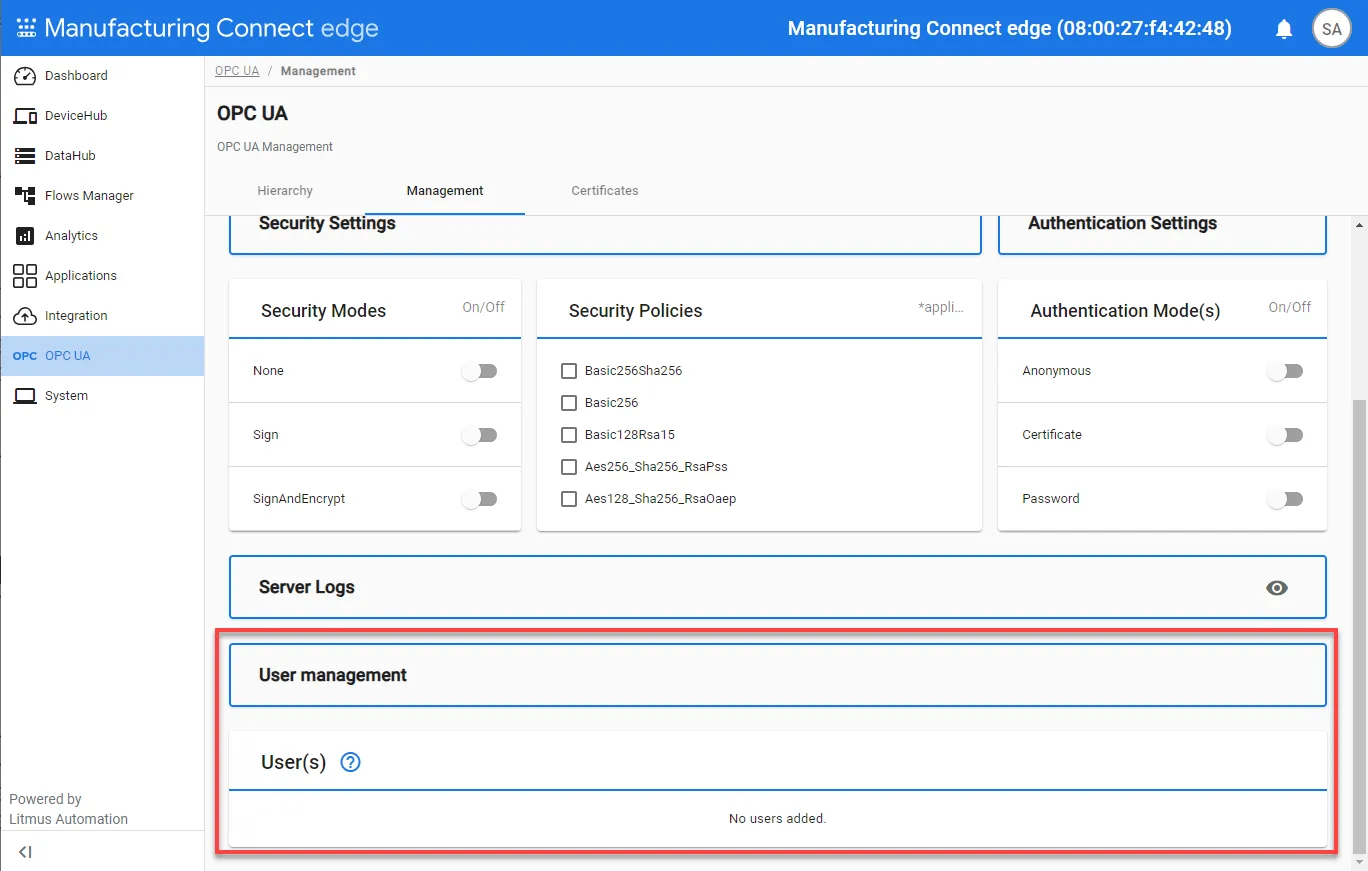Click the Analytics chart icon
The height and width of the screenshot is (871, 1368).
(25, 236)
